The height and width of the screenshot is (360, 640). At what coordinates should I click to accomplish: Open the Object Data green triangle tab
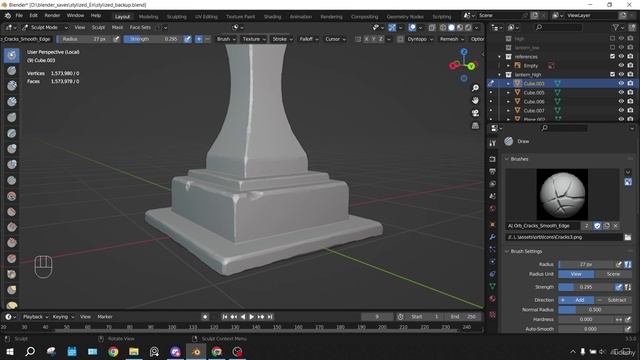pos(493,286)
